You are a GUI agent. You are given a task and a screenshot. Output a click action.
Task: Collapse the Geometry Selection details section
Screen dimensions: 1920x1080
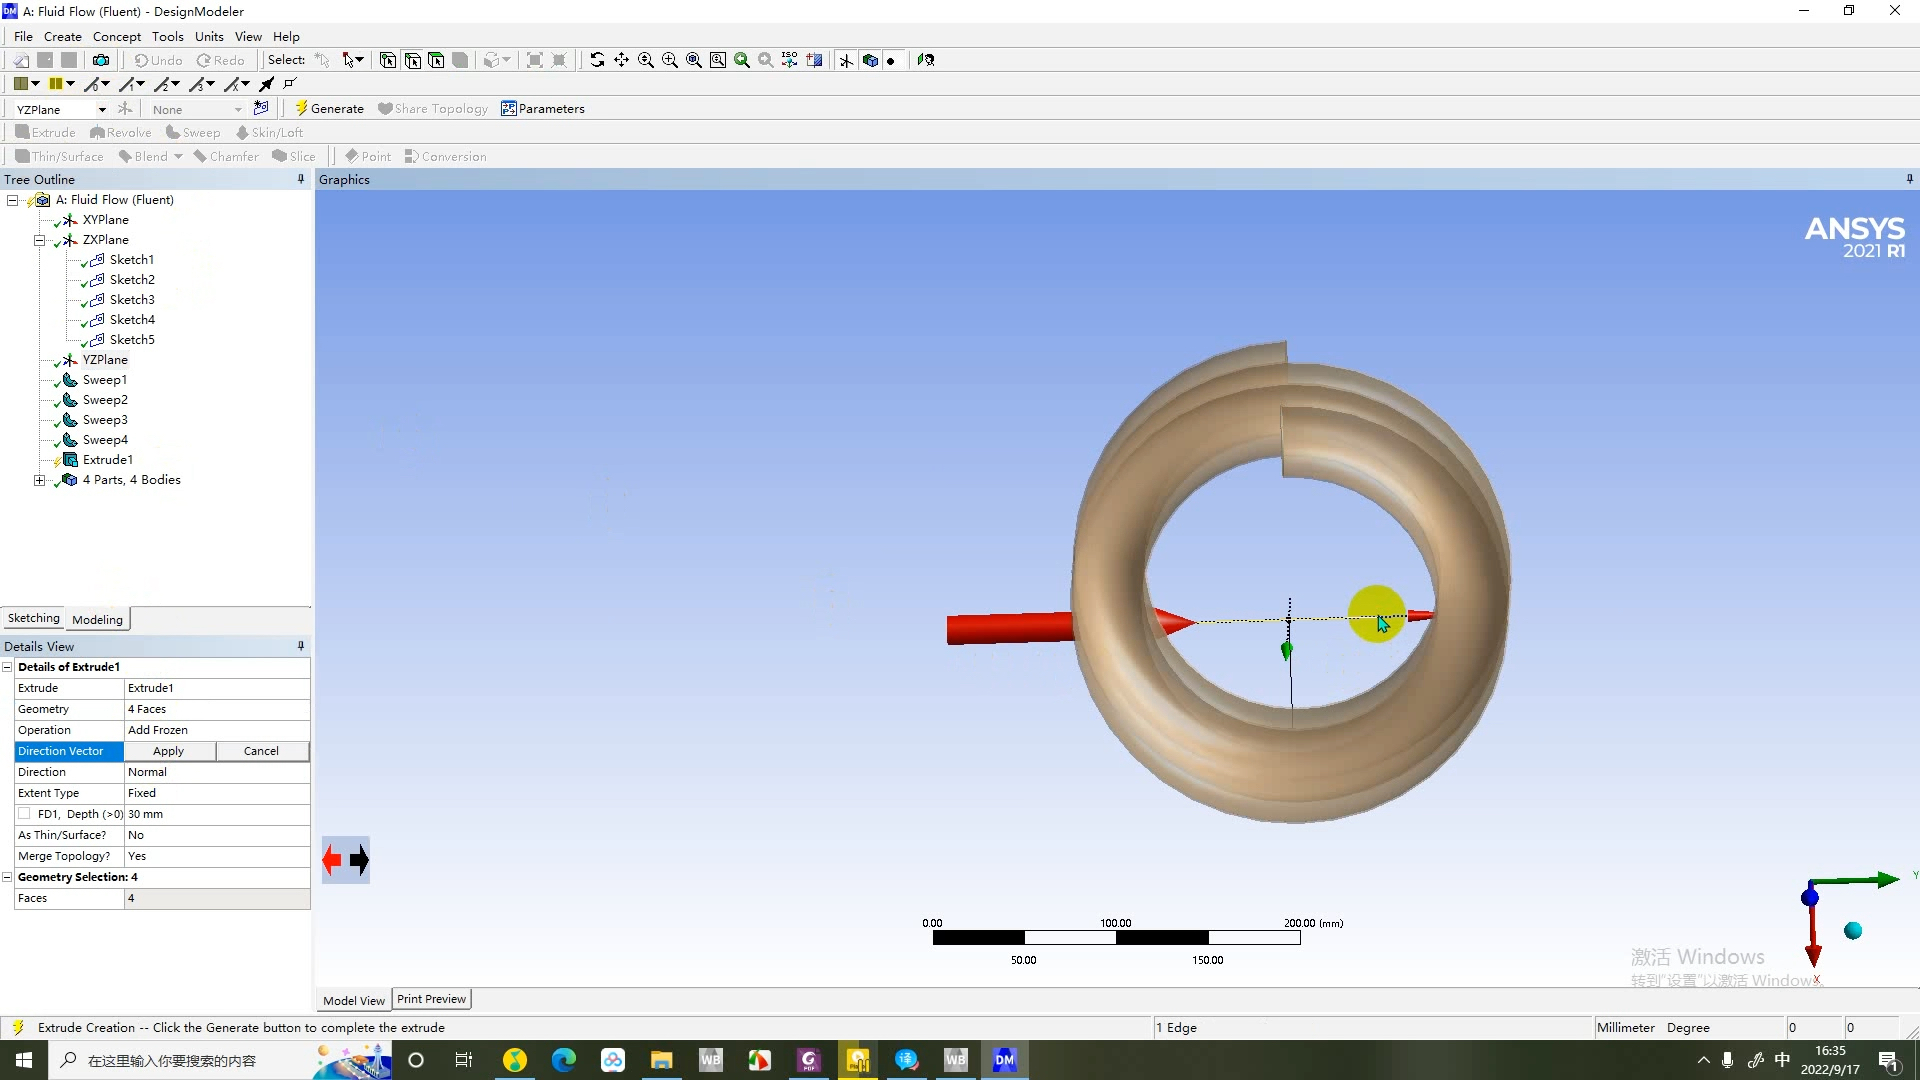(x=8, y=877)
